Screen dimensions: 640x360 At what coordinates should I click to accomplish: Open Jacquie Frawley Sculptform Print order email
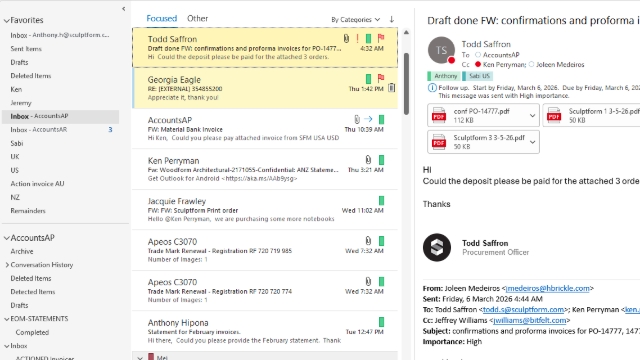(265, 210)
